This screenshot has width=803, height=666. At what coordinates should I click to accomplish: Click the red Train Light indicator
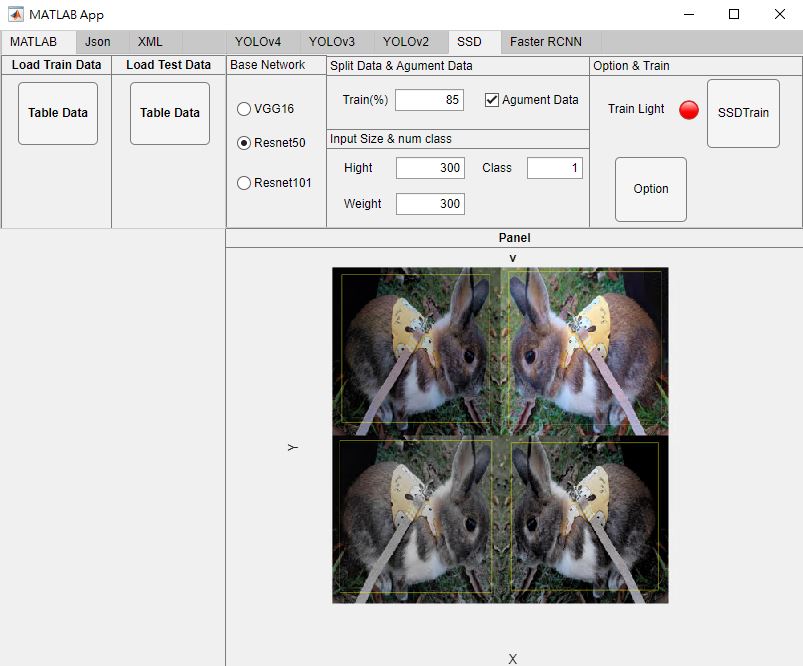tap(689, 110)
